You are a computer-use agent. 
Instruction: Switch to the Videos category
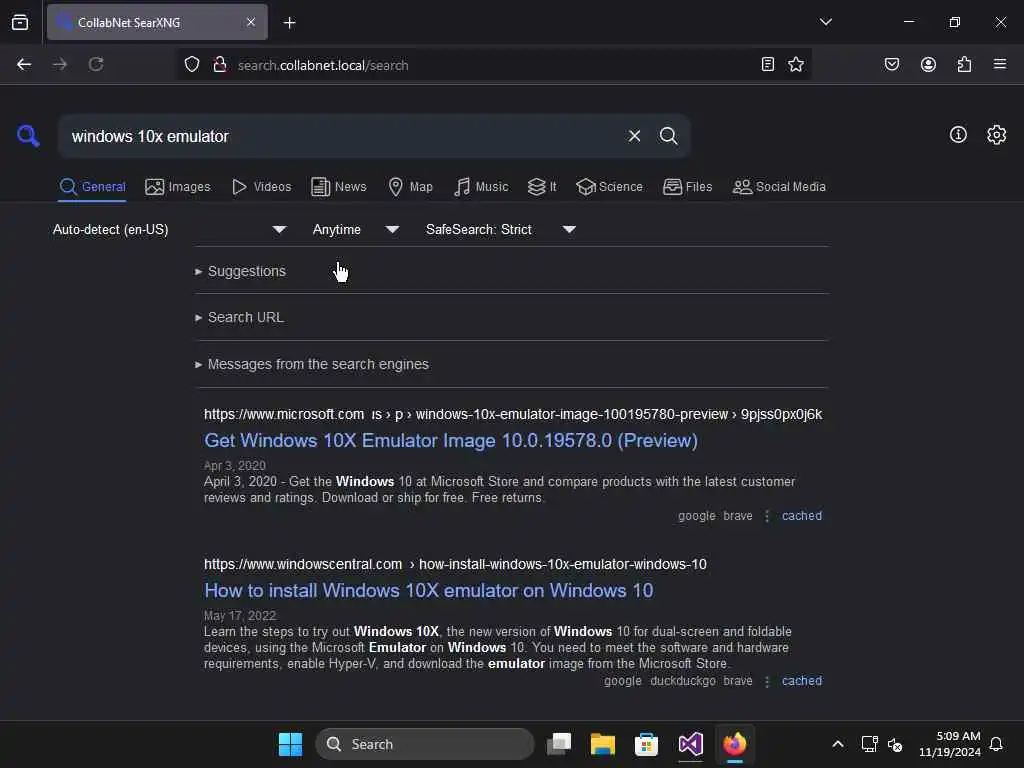click(261, 187)
